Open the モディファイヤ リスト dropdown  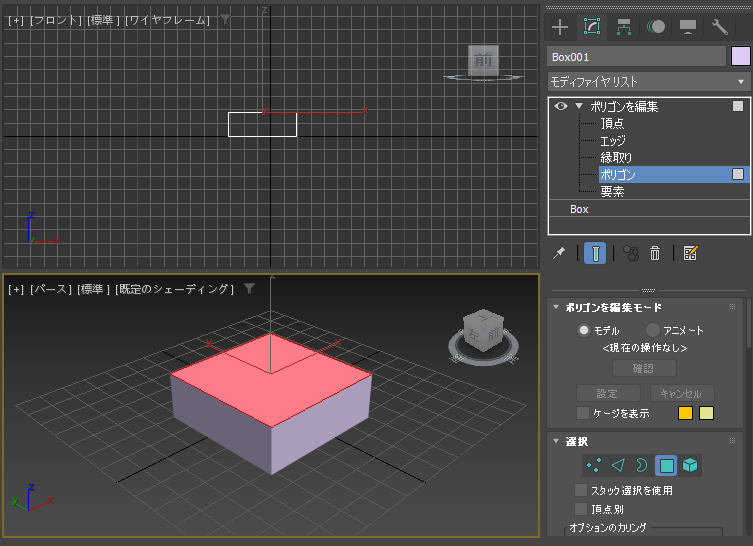pyautogui.click(x=649, y=82)
